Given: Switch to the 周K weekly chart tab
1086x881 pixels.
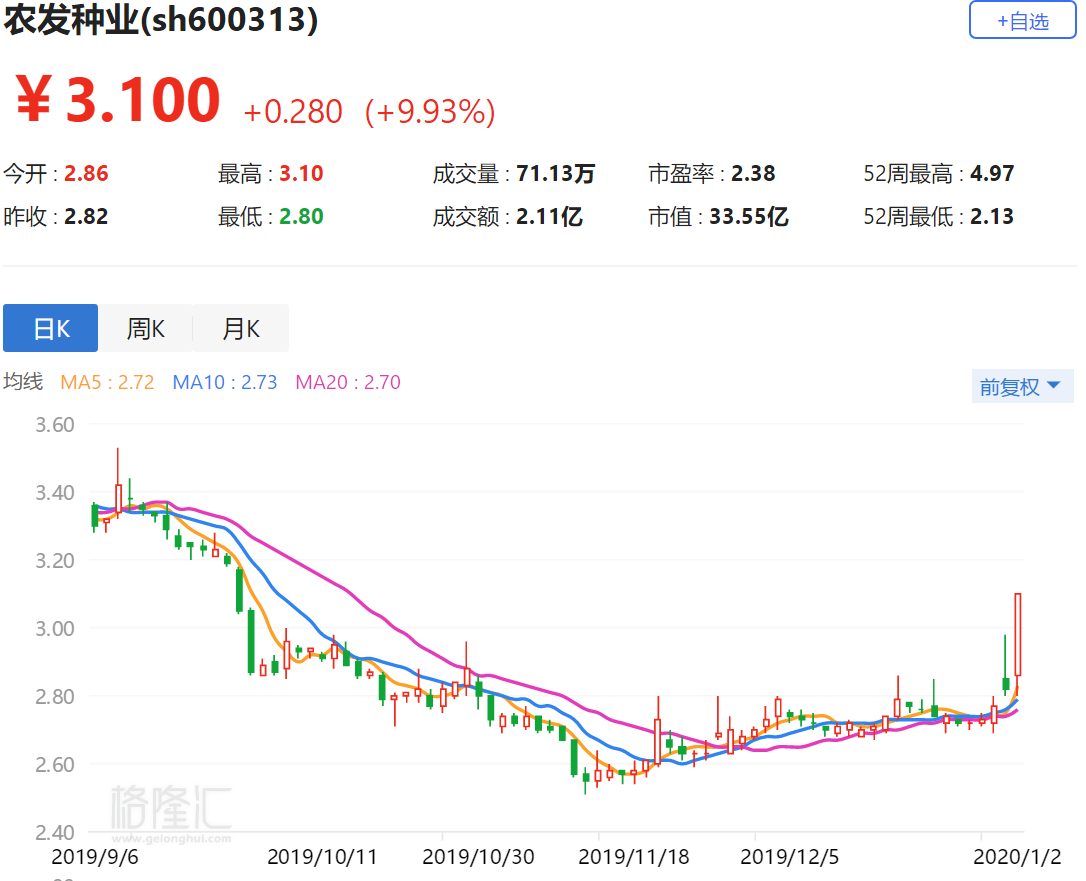Looking at the screenshot, I should tap(145, 328).
